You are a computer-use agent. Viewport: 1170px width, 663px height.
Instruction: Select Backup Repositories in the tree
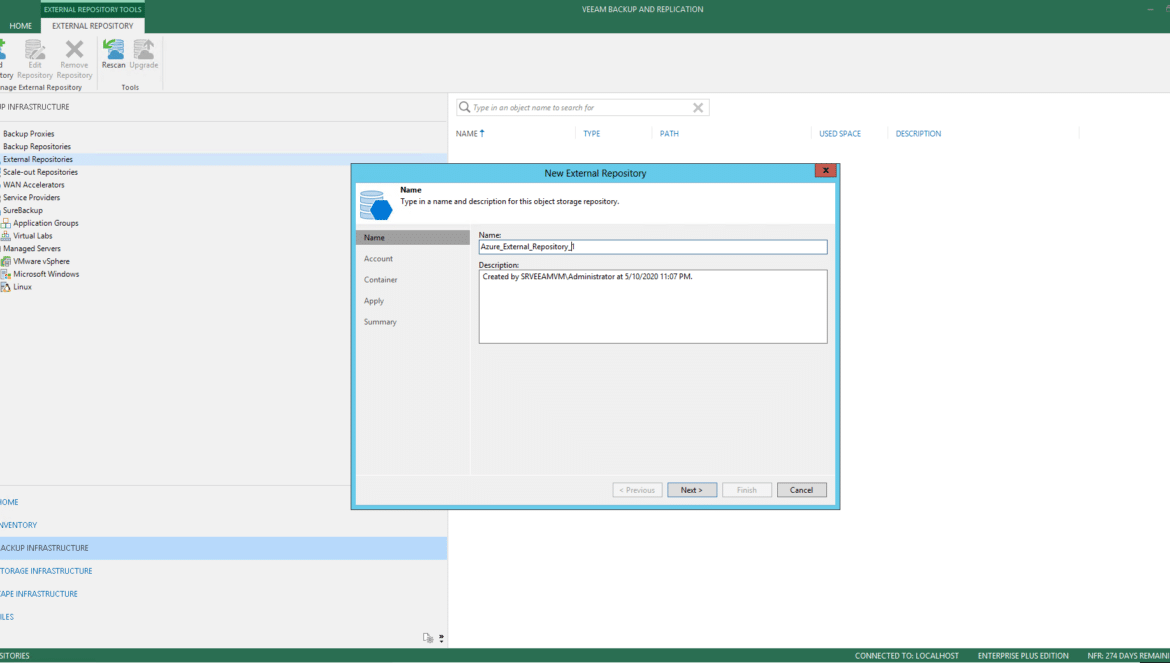37,147
